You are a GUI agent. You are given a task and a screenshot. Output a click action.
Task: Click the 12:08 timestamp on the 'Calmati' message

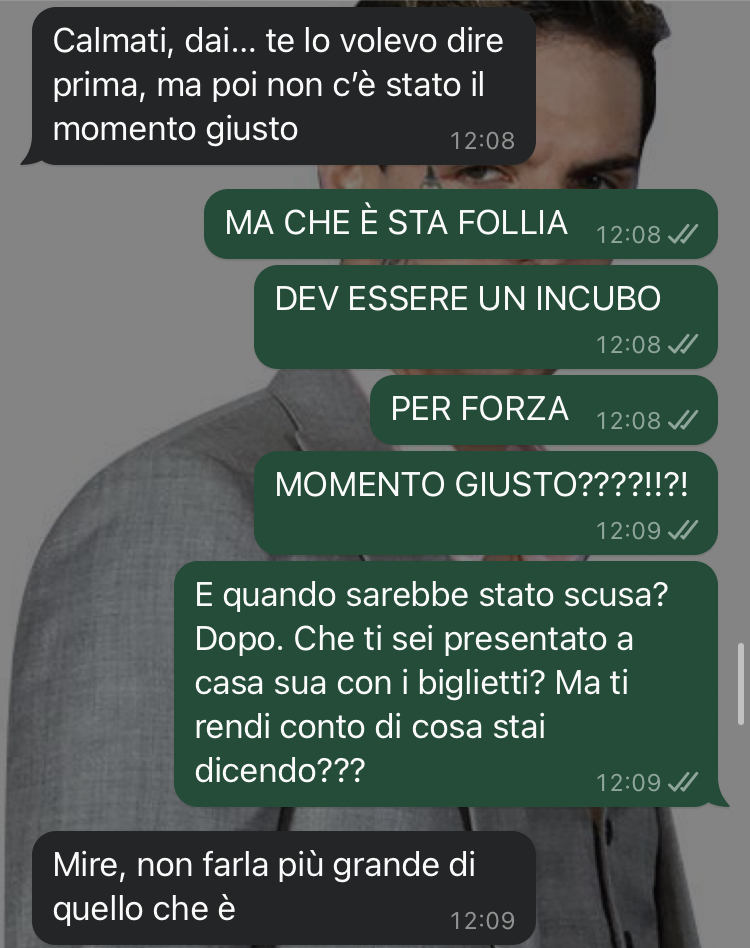[x=482, y=141]
